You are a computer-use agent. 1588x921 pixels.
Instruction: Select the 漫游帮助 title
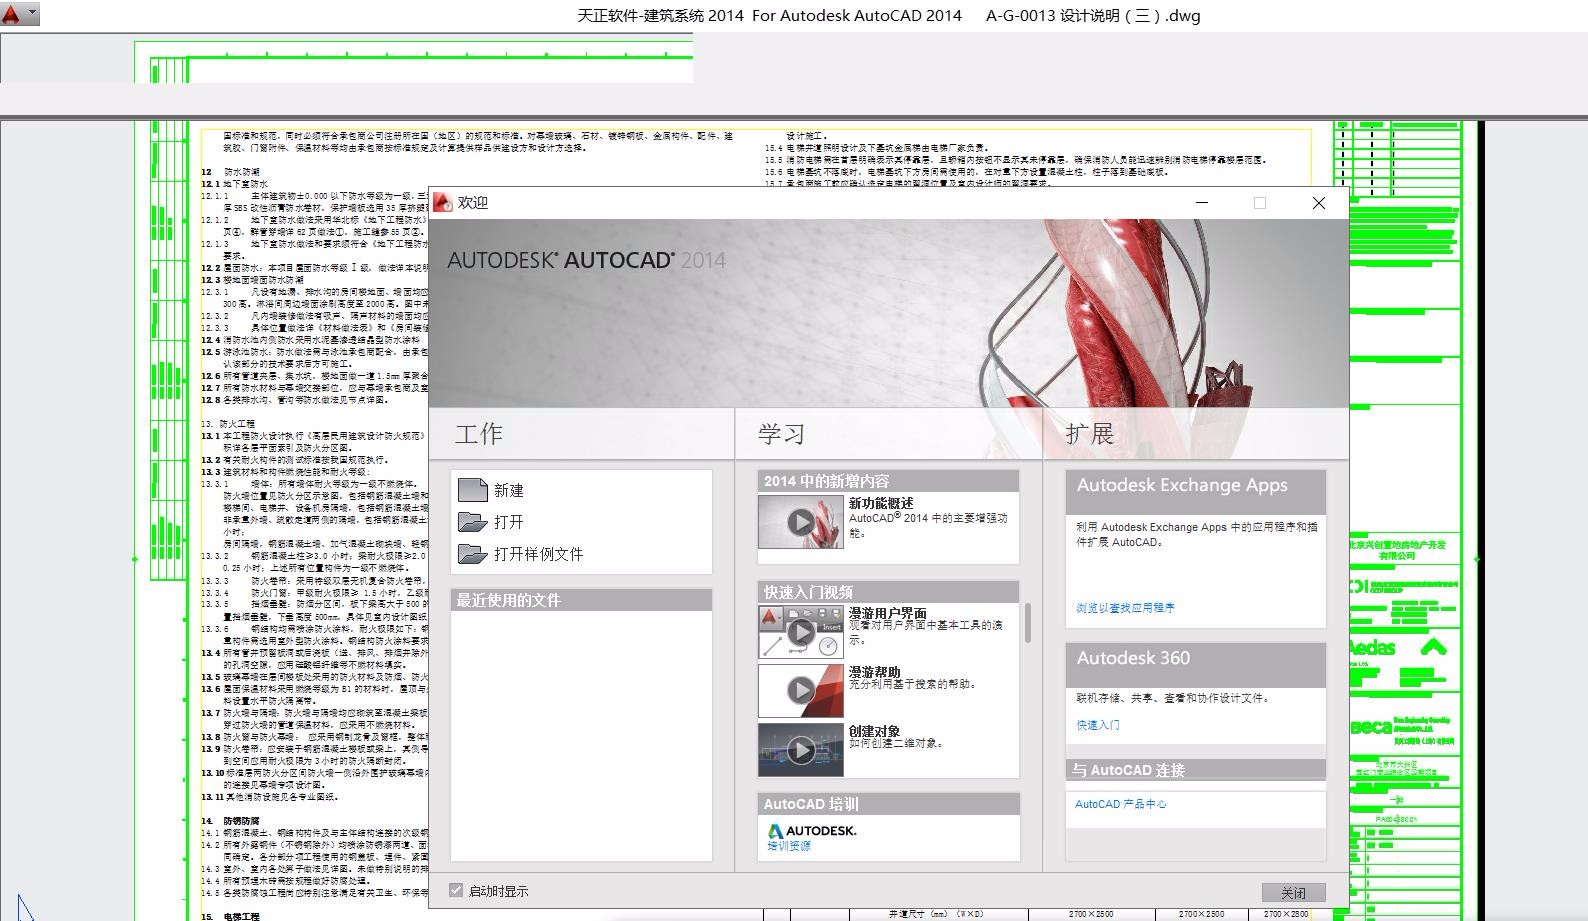(x=875, y=672)
